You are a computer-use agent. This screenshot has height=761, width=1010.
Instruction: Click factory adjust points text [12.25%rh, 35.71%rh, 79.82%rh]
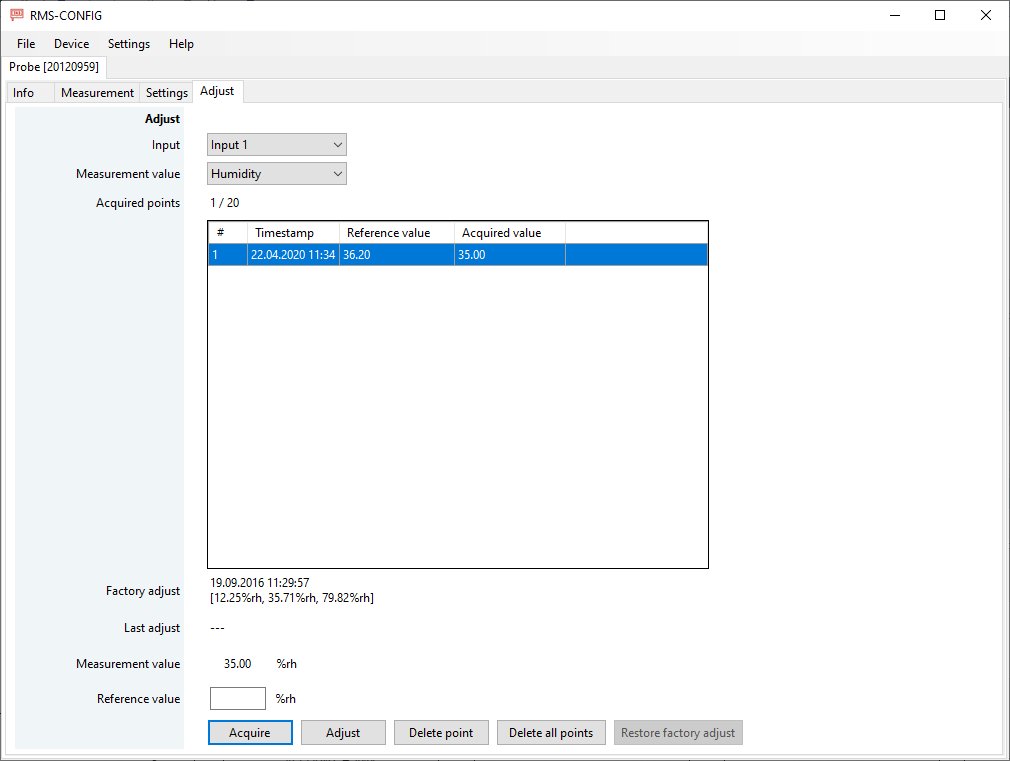pyautogui.click(x=292, y=598)
